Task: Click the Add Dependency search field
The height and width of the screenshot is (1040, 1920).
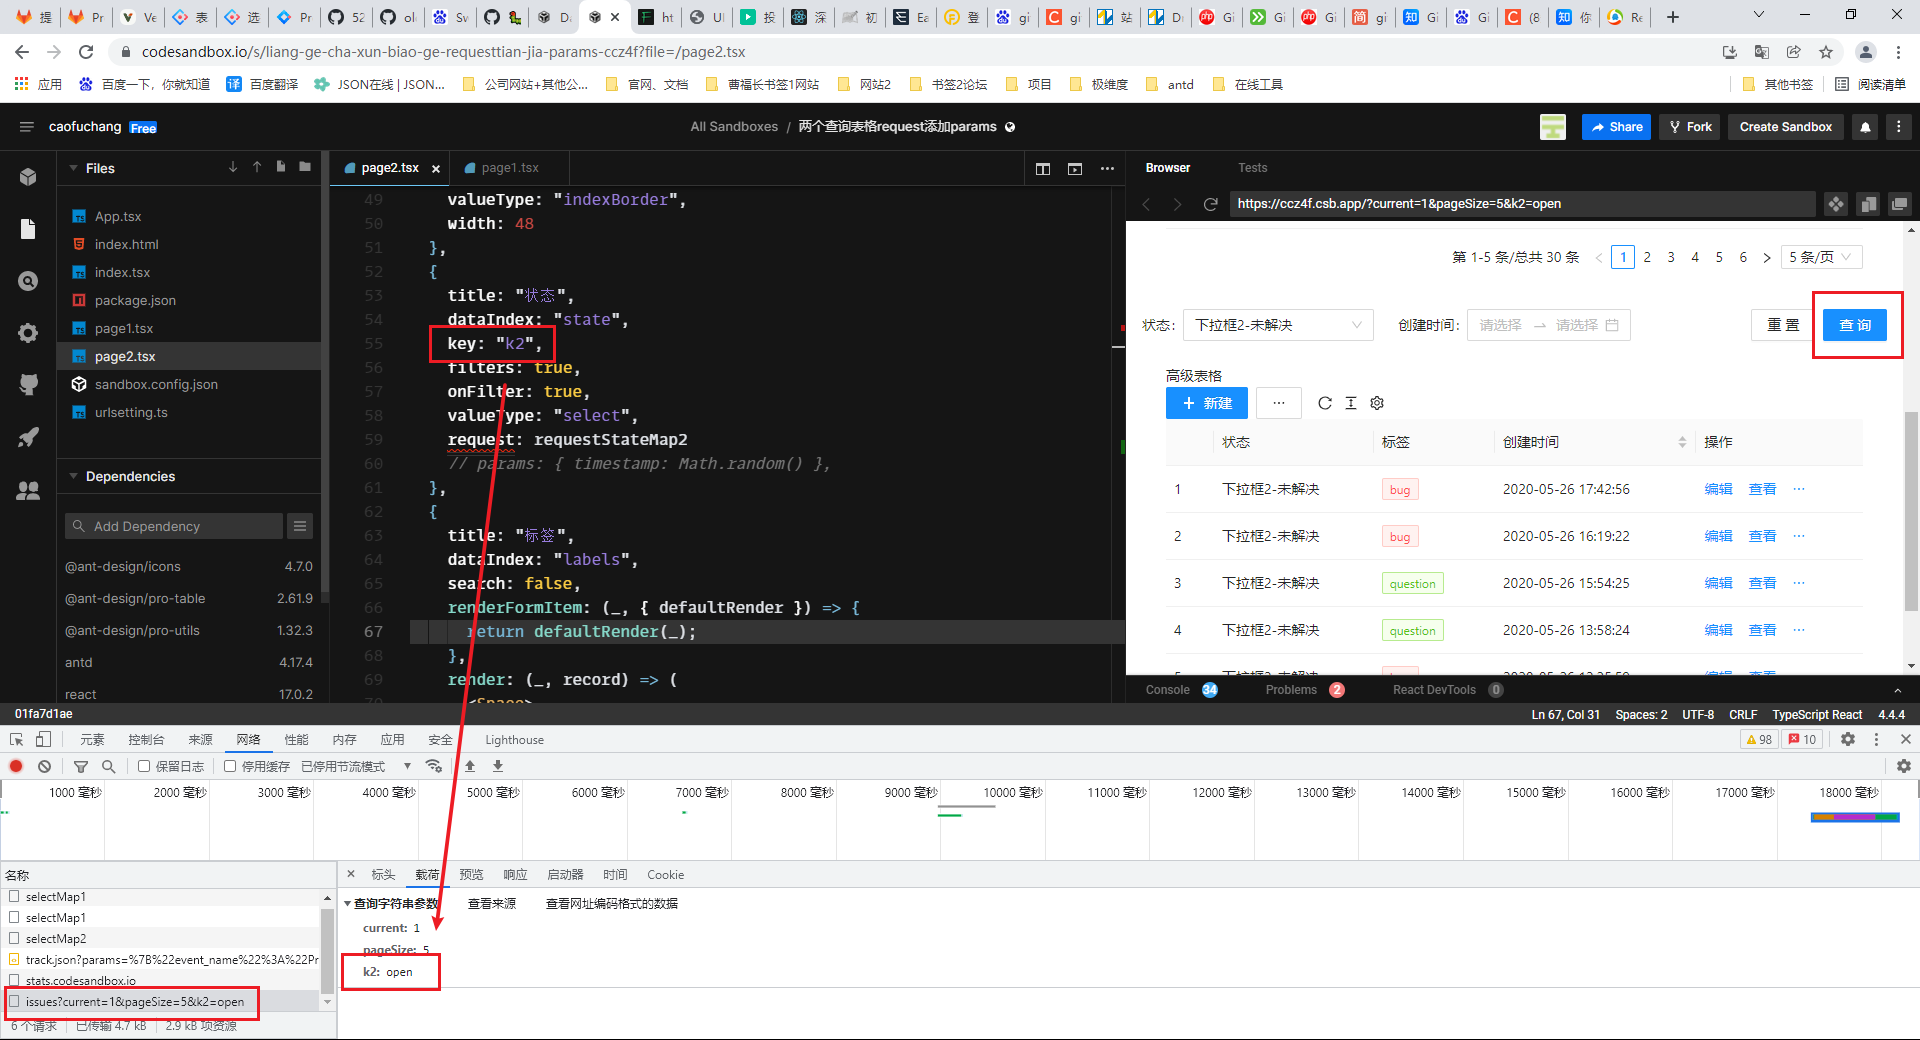Action: tap(174, 526)
